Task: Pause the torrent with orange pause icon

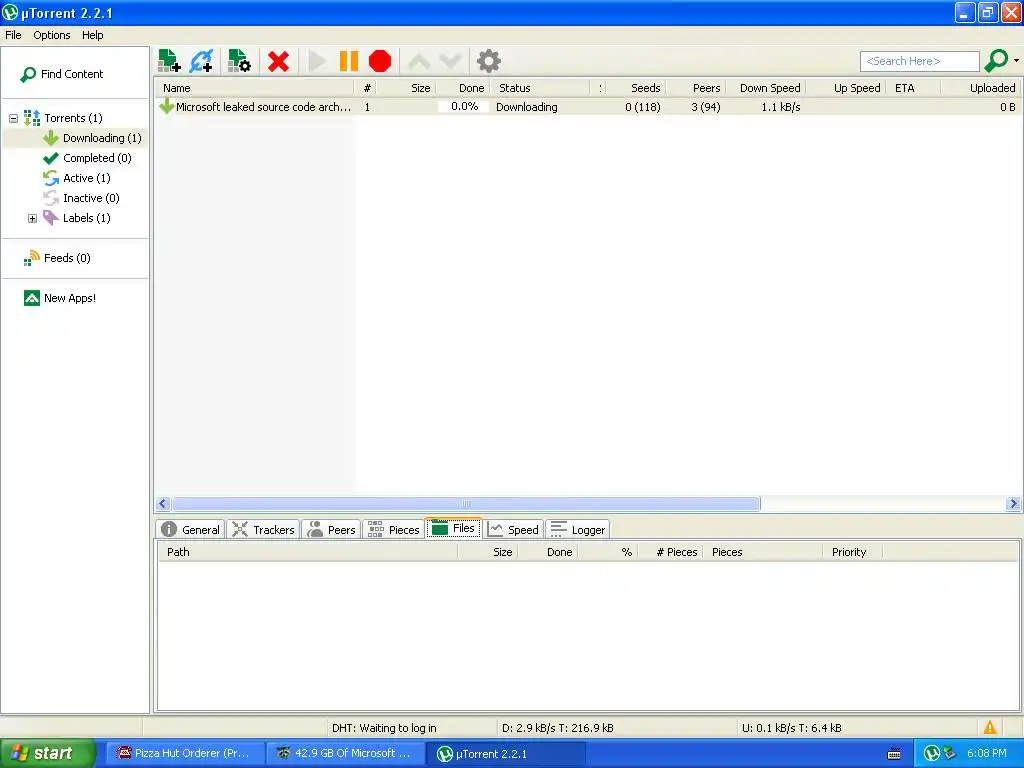Action: pyautogui.click(x=349, y=61)
